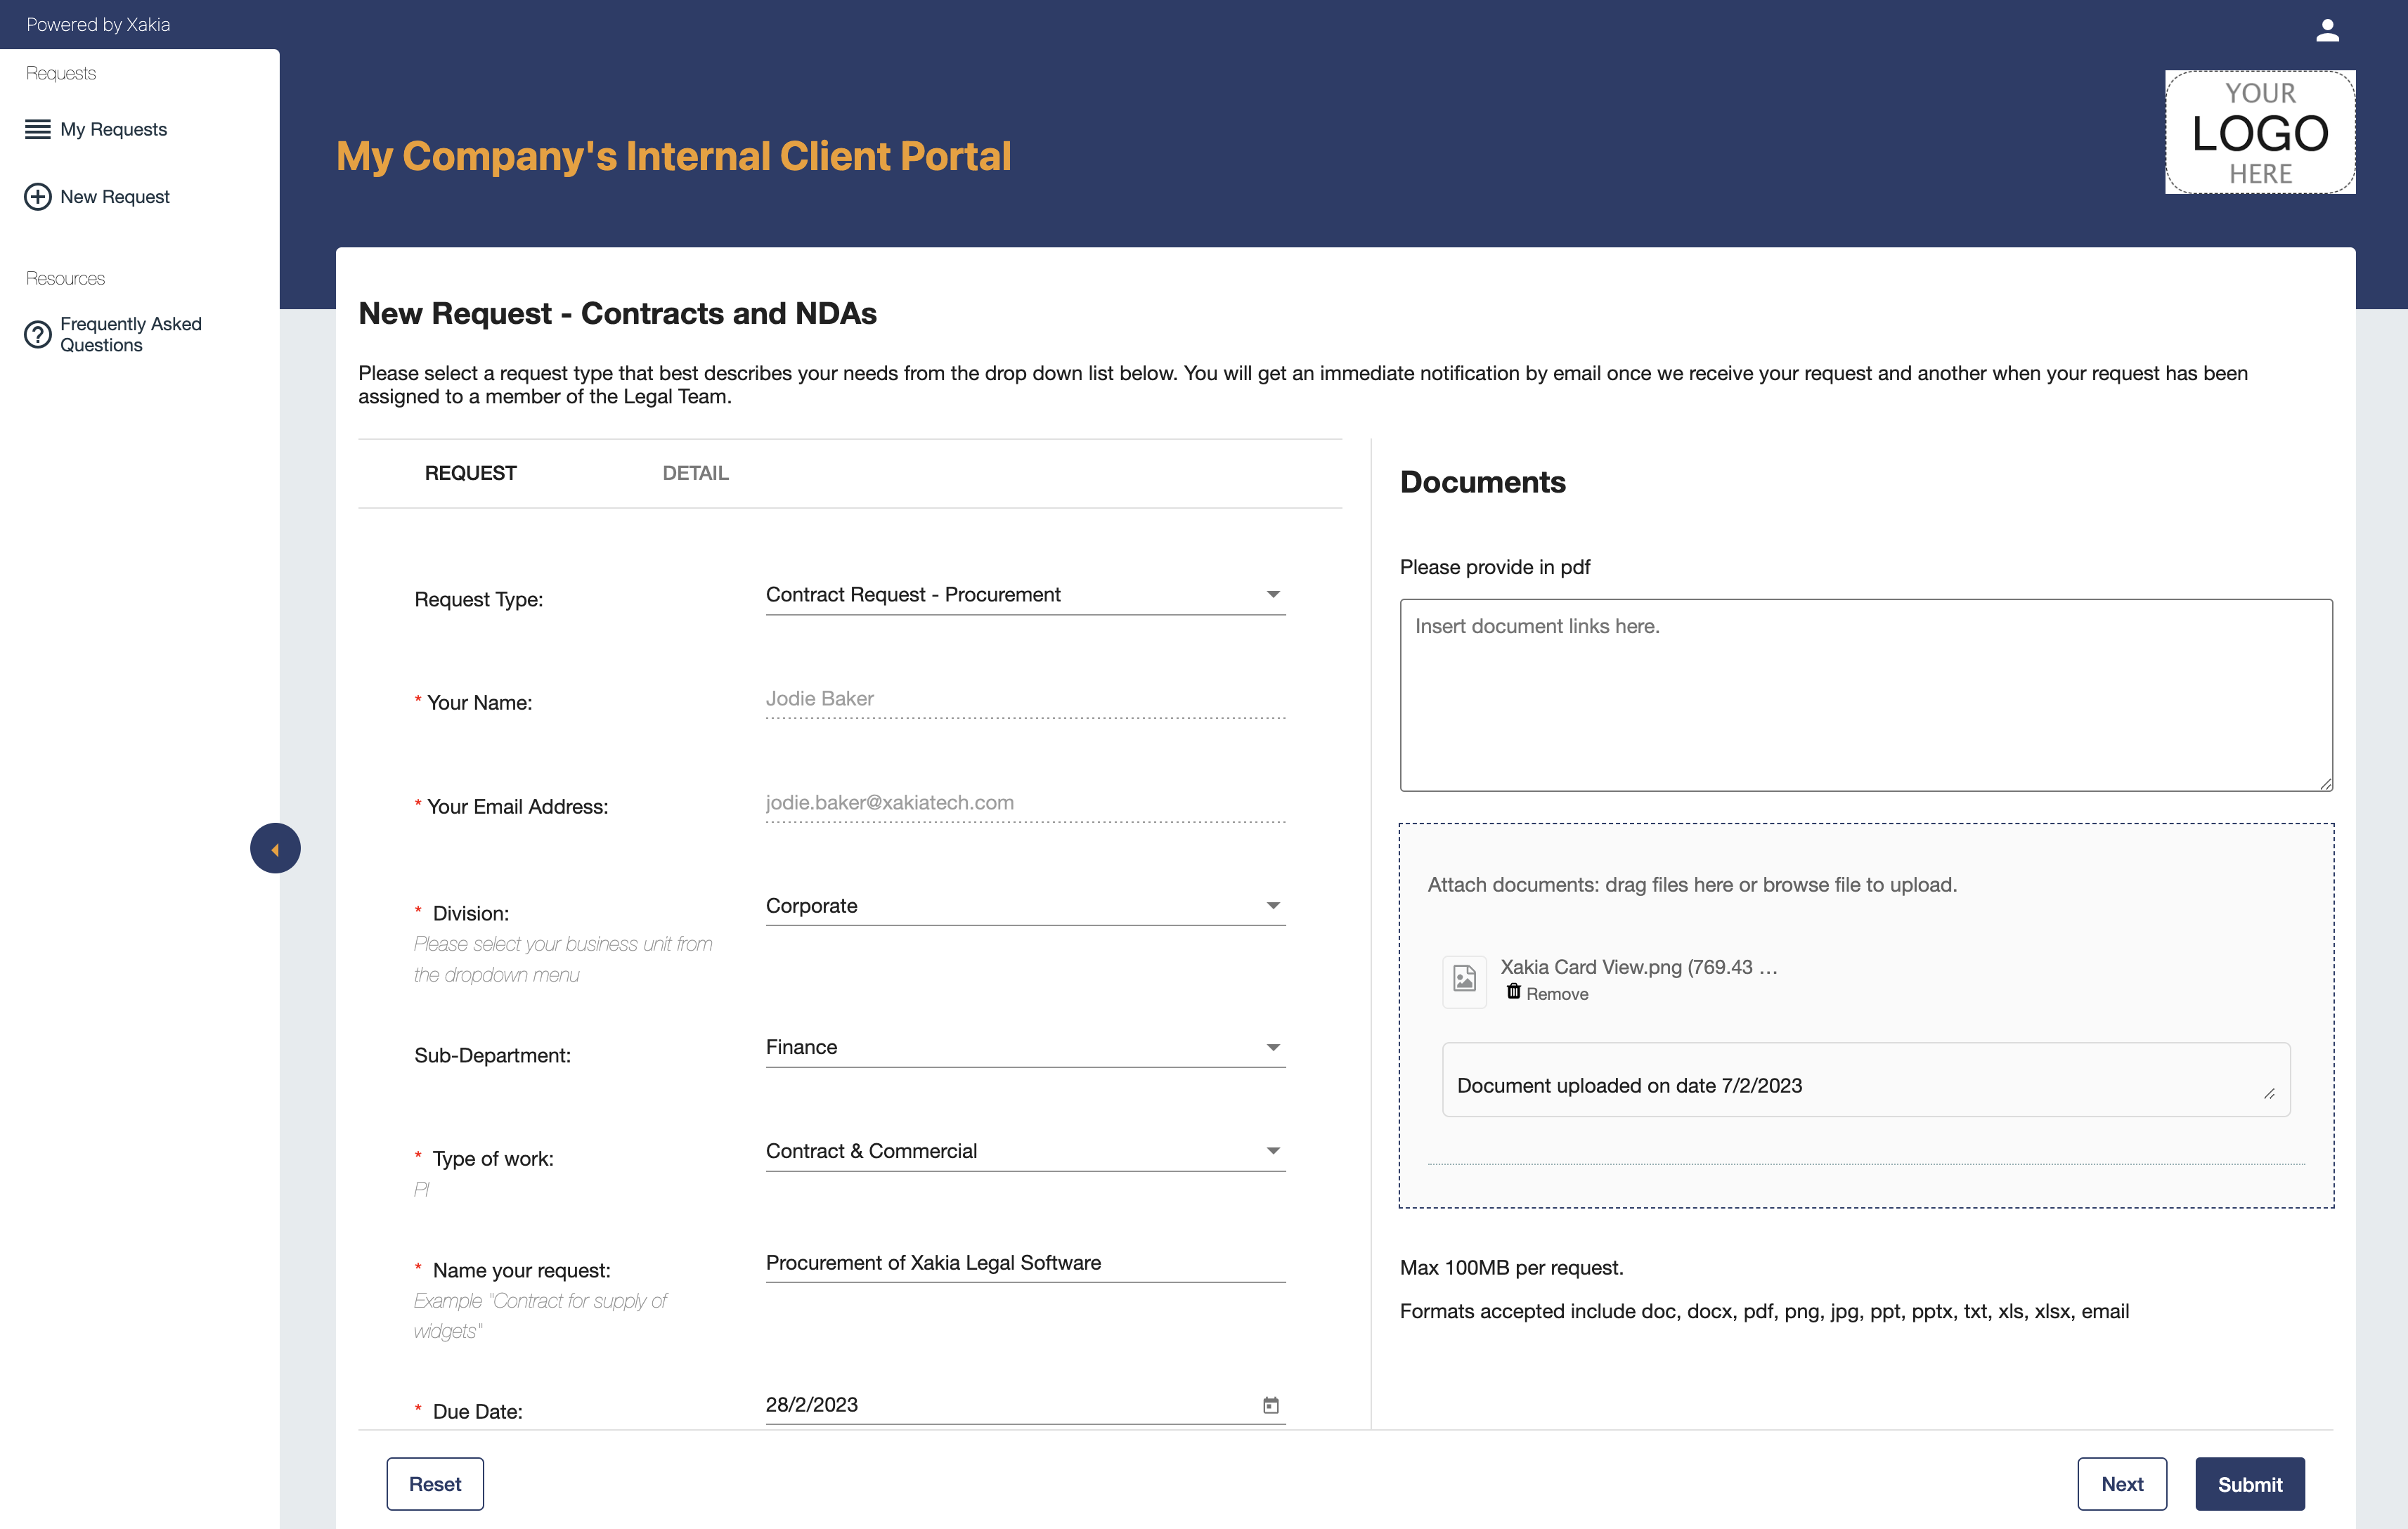Click the Xakia Card View.png file icon
Screen dimensions: 2408x1529
coord(1464,979)
